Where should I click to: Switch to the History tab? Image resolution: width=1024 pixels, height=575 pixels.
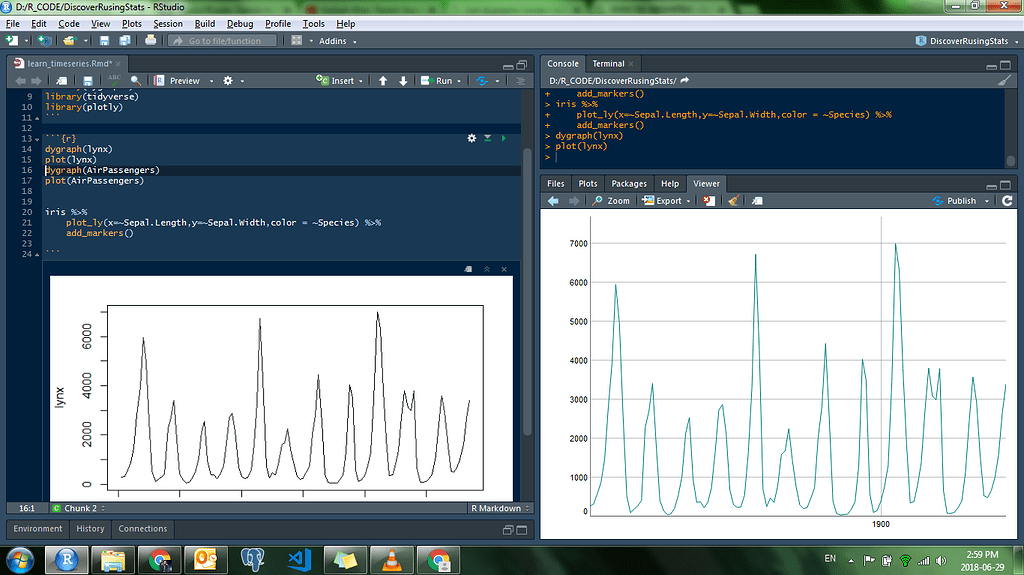(90, 529)
